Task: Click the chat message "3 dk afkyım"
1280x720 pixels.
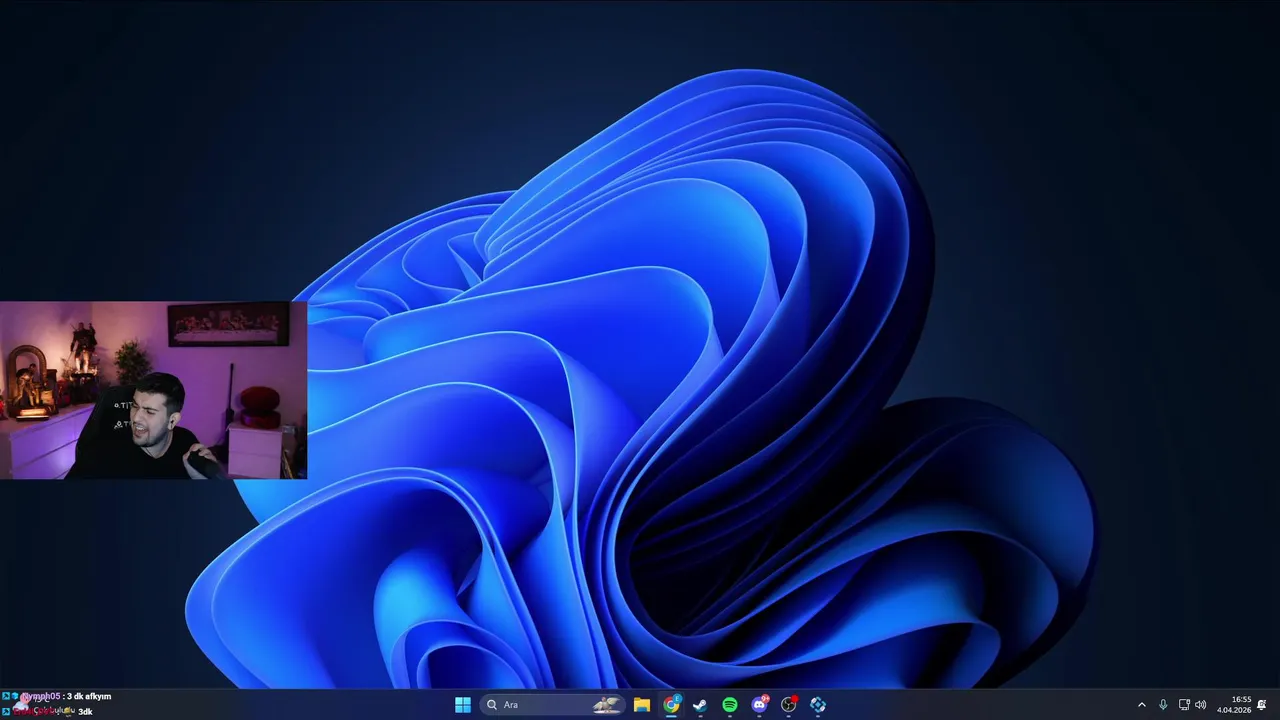Action: (89, 696)
